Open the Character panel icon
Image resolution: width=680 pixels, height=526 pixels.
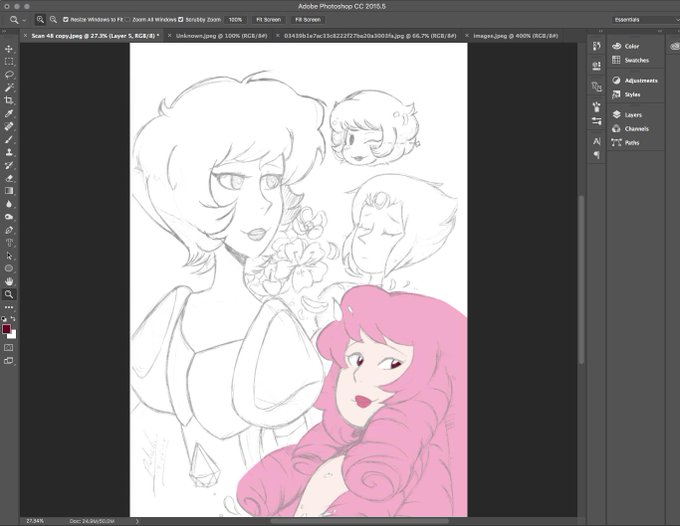pyautogui.click(x=597, y=141)
